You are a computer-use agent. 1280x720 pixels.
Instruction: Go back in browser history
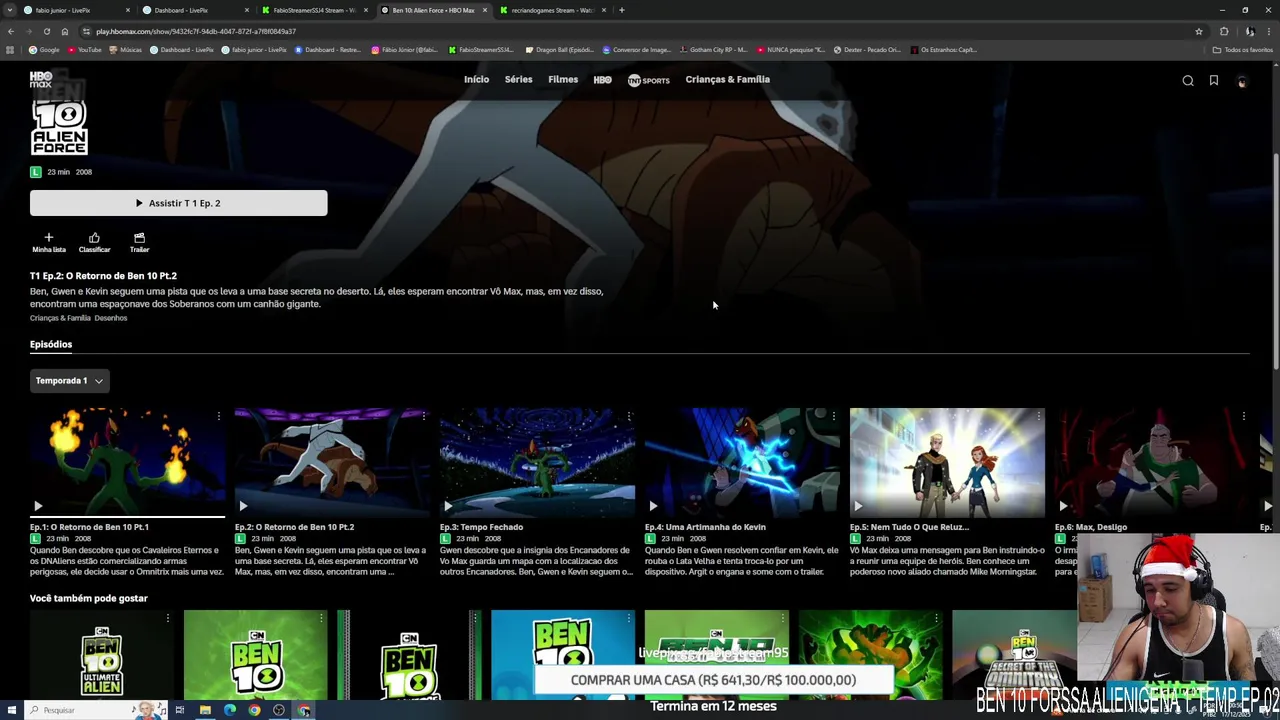click(11, 31)
